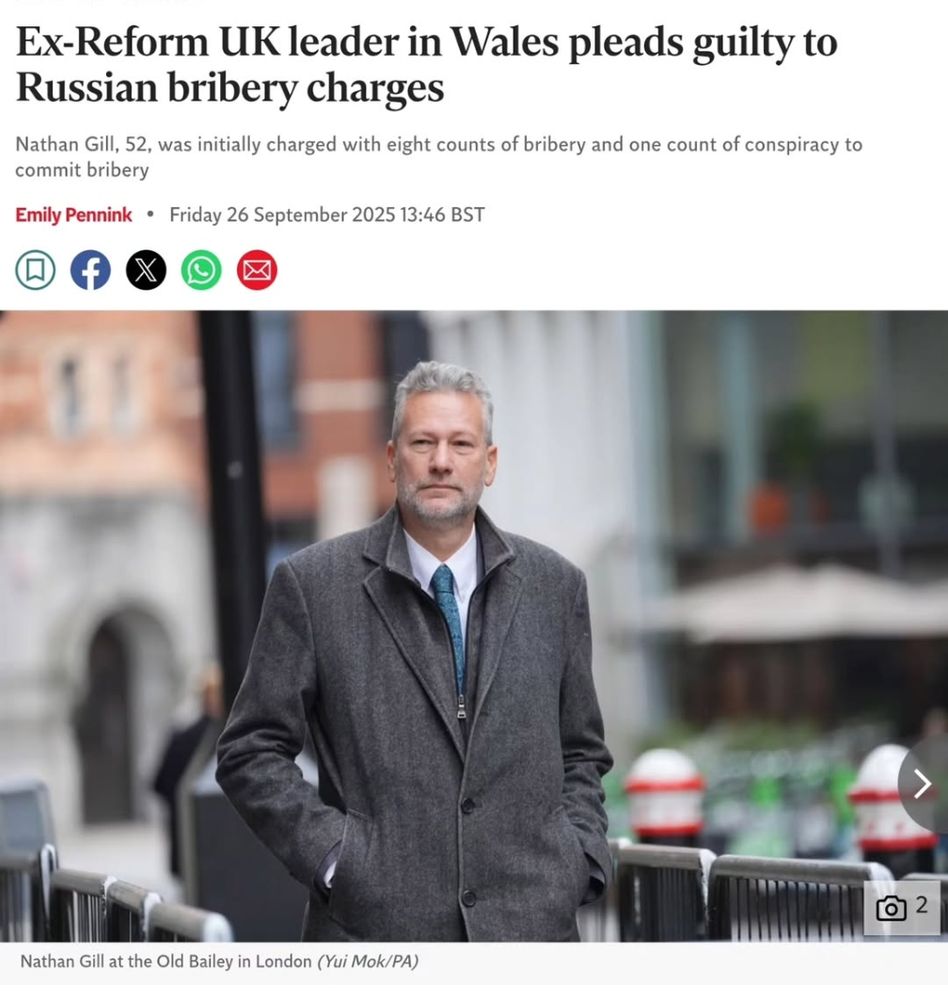Click the Yui Mok/PA photo credit
The image size is (948, 1000).
368,961
